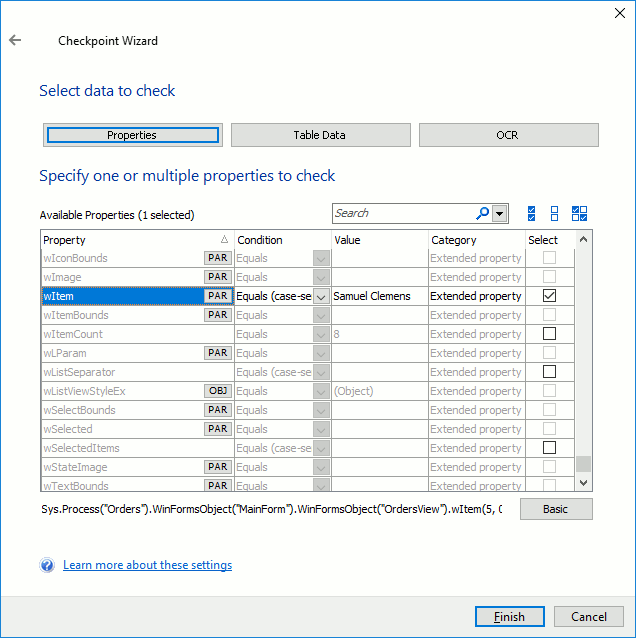Switch to Basic properties mode

click(556, 509)
